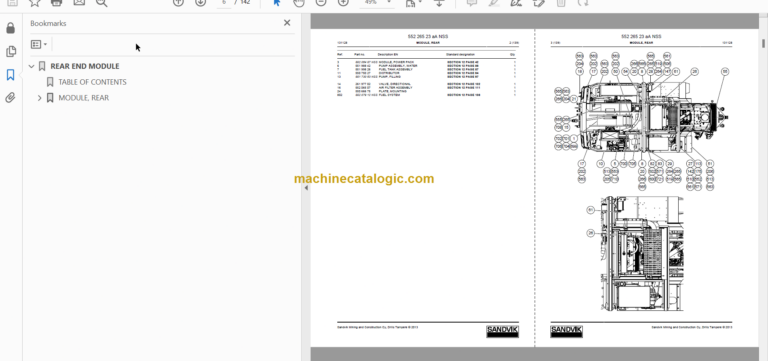The image size is (768, 361).
Task: Click callout 61 on the lower drawing
Action: tap(591, 210)
